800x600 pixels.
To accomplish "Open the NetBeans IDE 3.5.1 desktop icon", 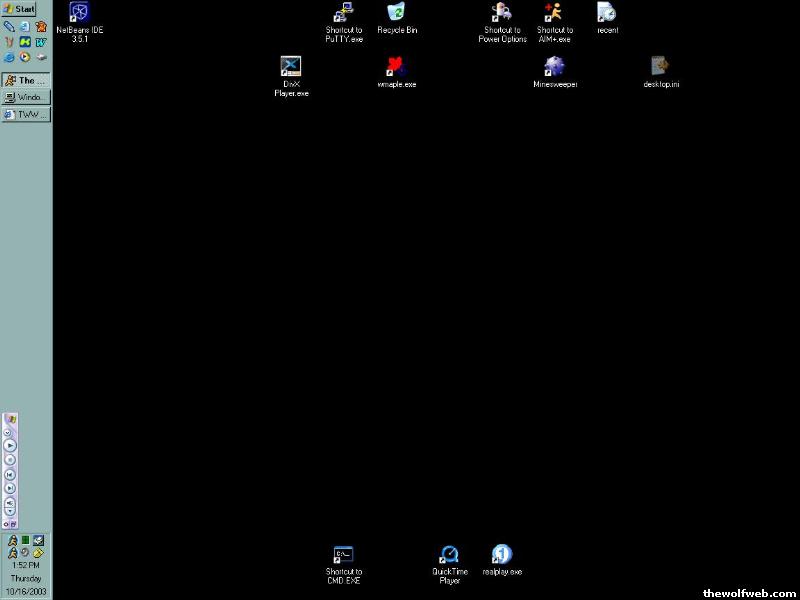I will pos(79,13).
